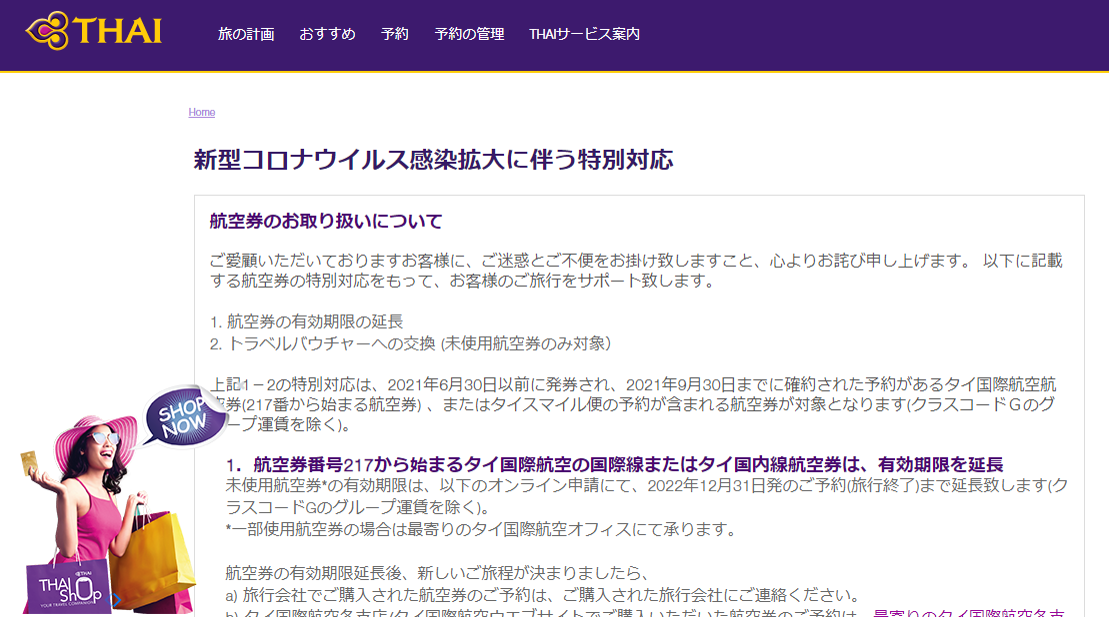Select 予約 from the navigation bar
The width and height of the screenshot is (1109, 617).
point(394,33)
